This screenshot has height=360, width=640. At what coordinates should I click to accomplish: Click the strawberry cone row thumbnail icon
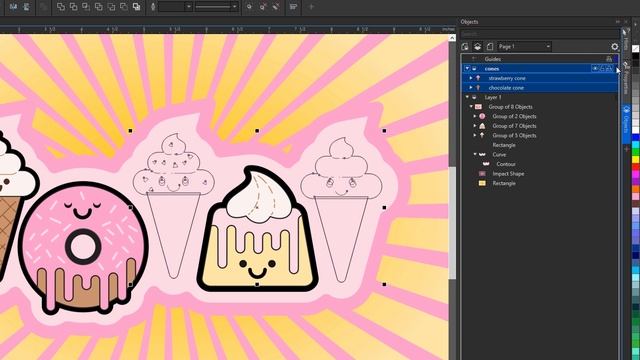click(x=478, y=78)
